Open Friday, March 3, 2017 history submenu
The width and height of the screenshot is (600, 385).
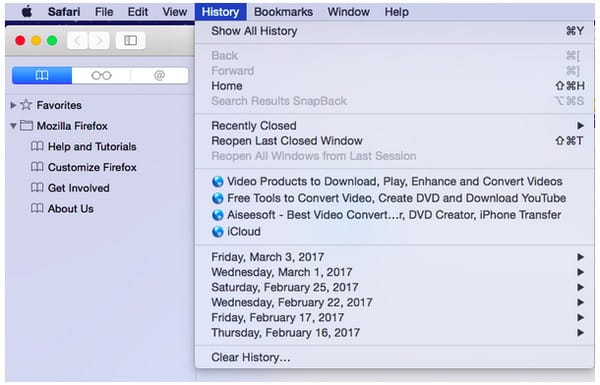click(395, 257)
